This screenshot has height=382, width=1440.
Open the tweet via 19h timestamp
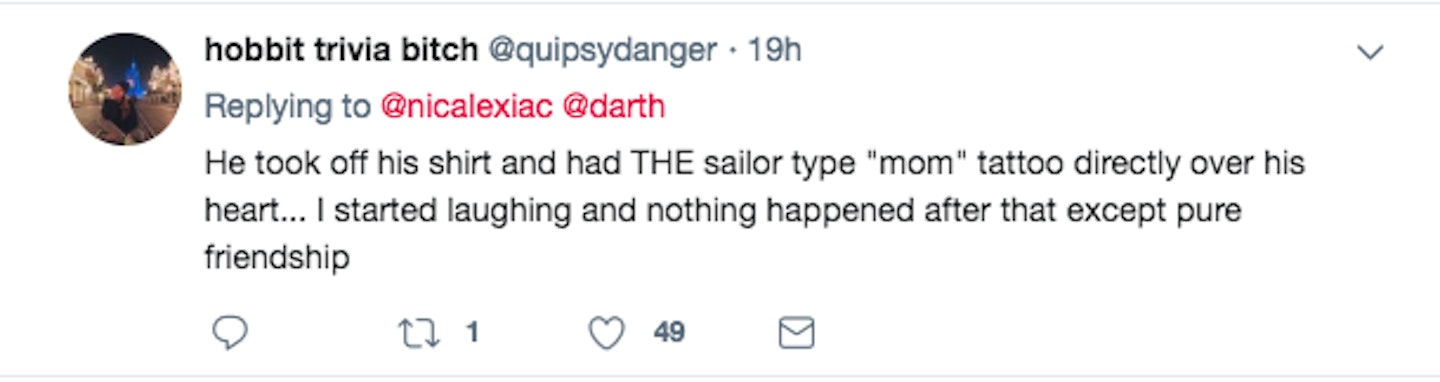pyautogui.click(x=775, y=50)
